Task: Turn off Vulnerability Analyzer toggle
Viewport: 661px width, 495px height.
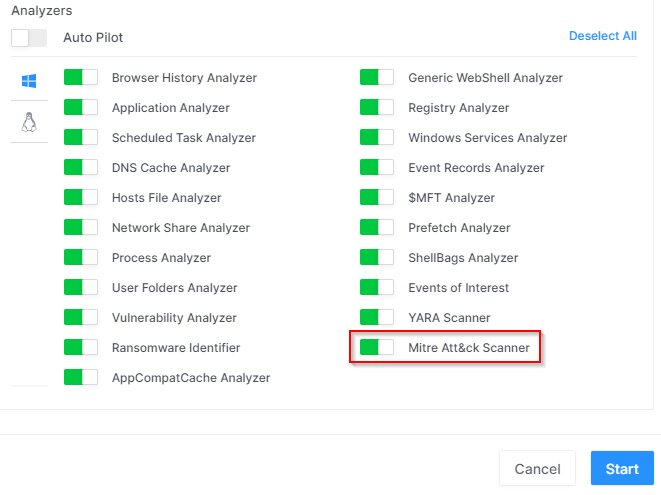Action: click(x=81, y=317)
